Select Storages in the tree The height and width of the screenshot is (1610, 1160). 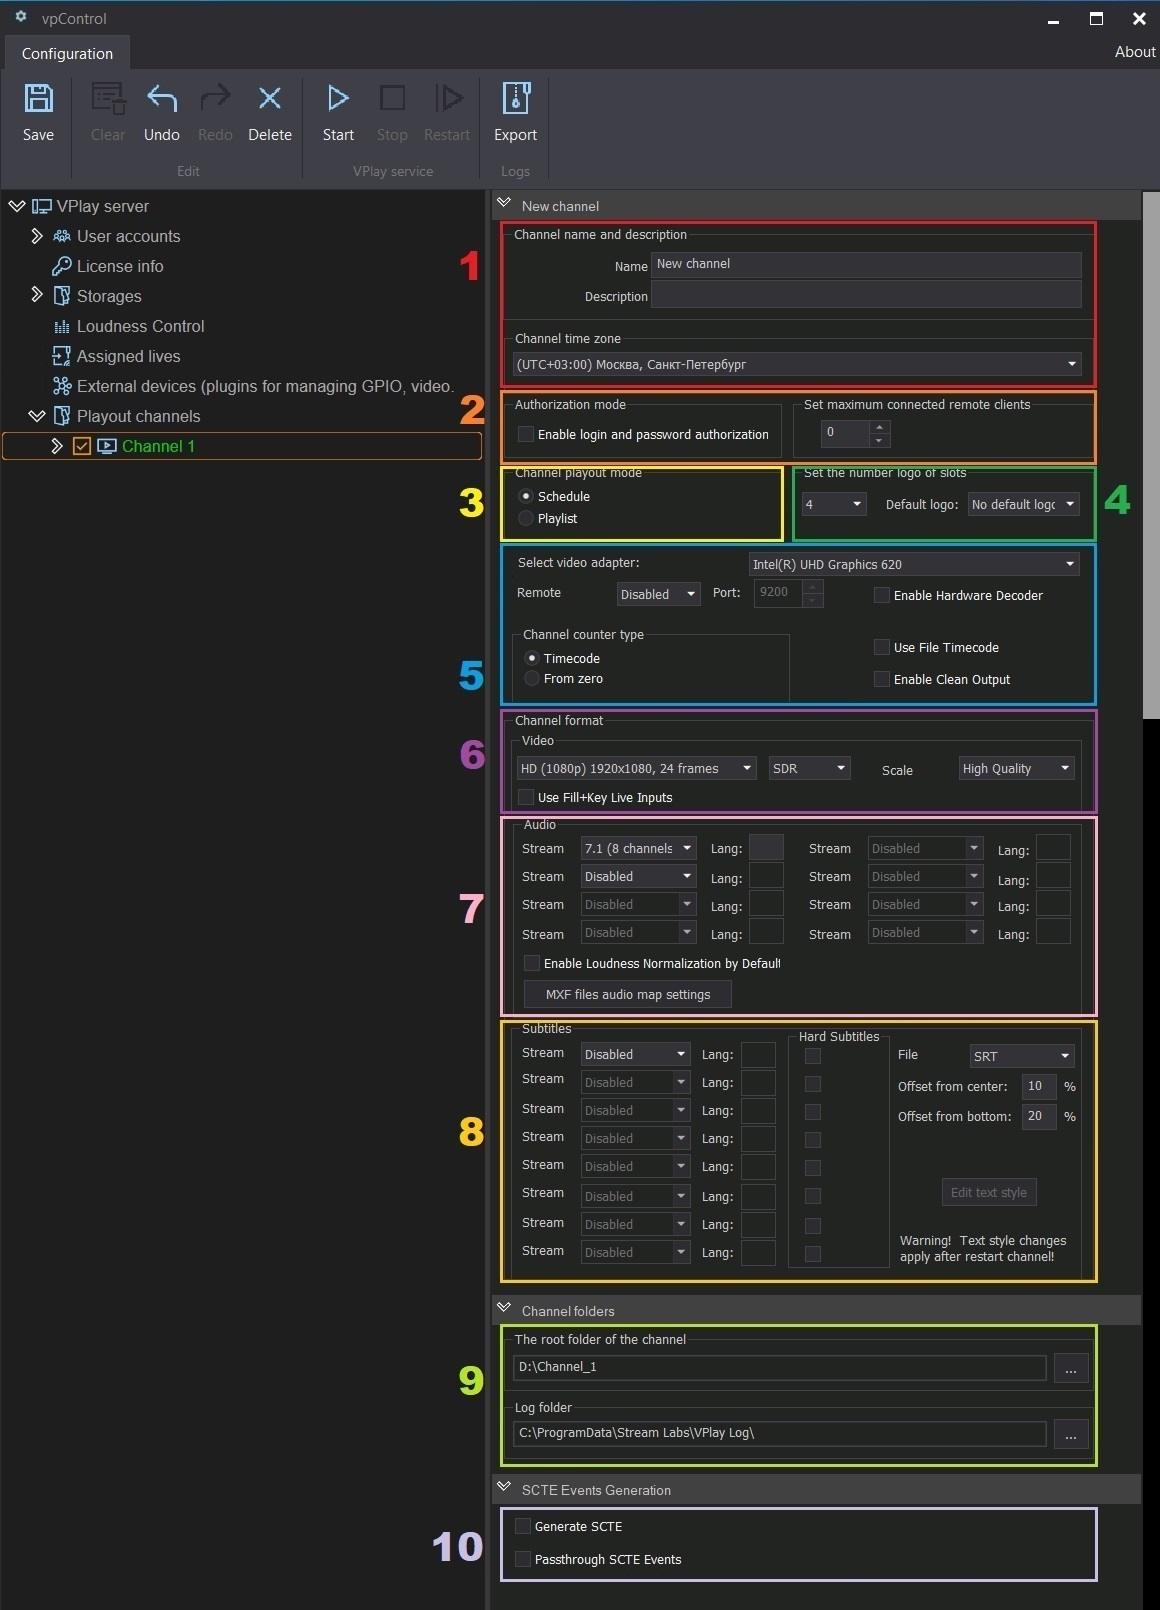click(x=108, y=296)
